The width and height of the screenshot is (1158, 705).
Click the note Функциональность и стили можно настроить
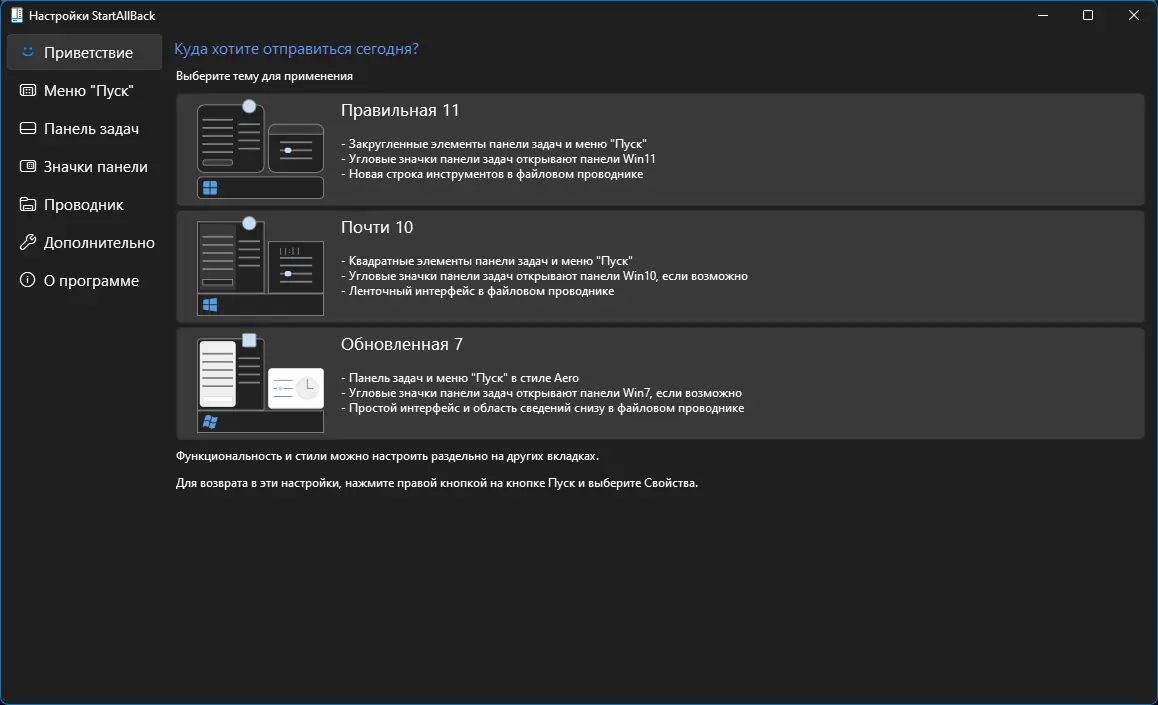(x=387, y=456)
